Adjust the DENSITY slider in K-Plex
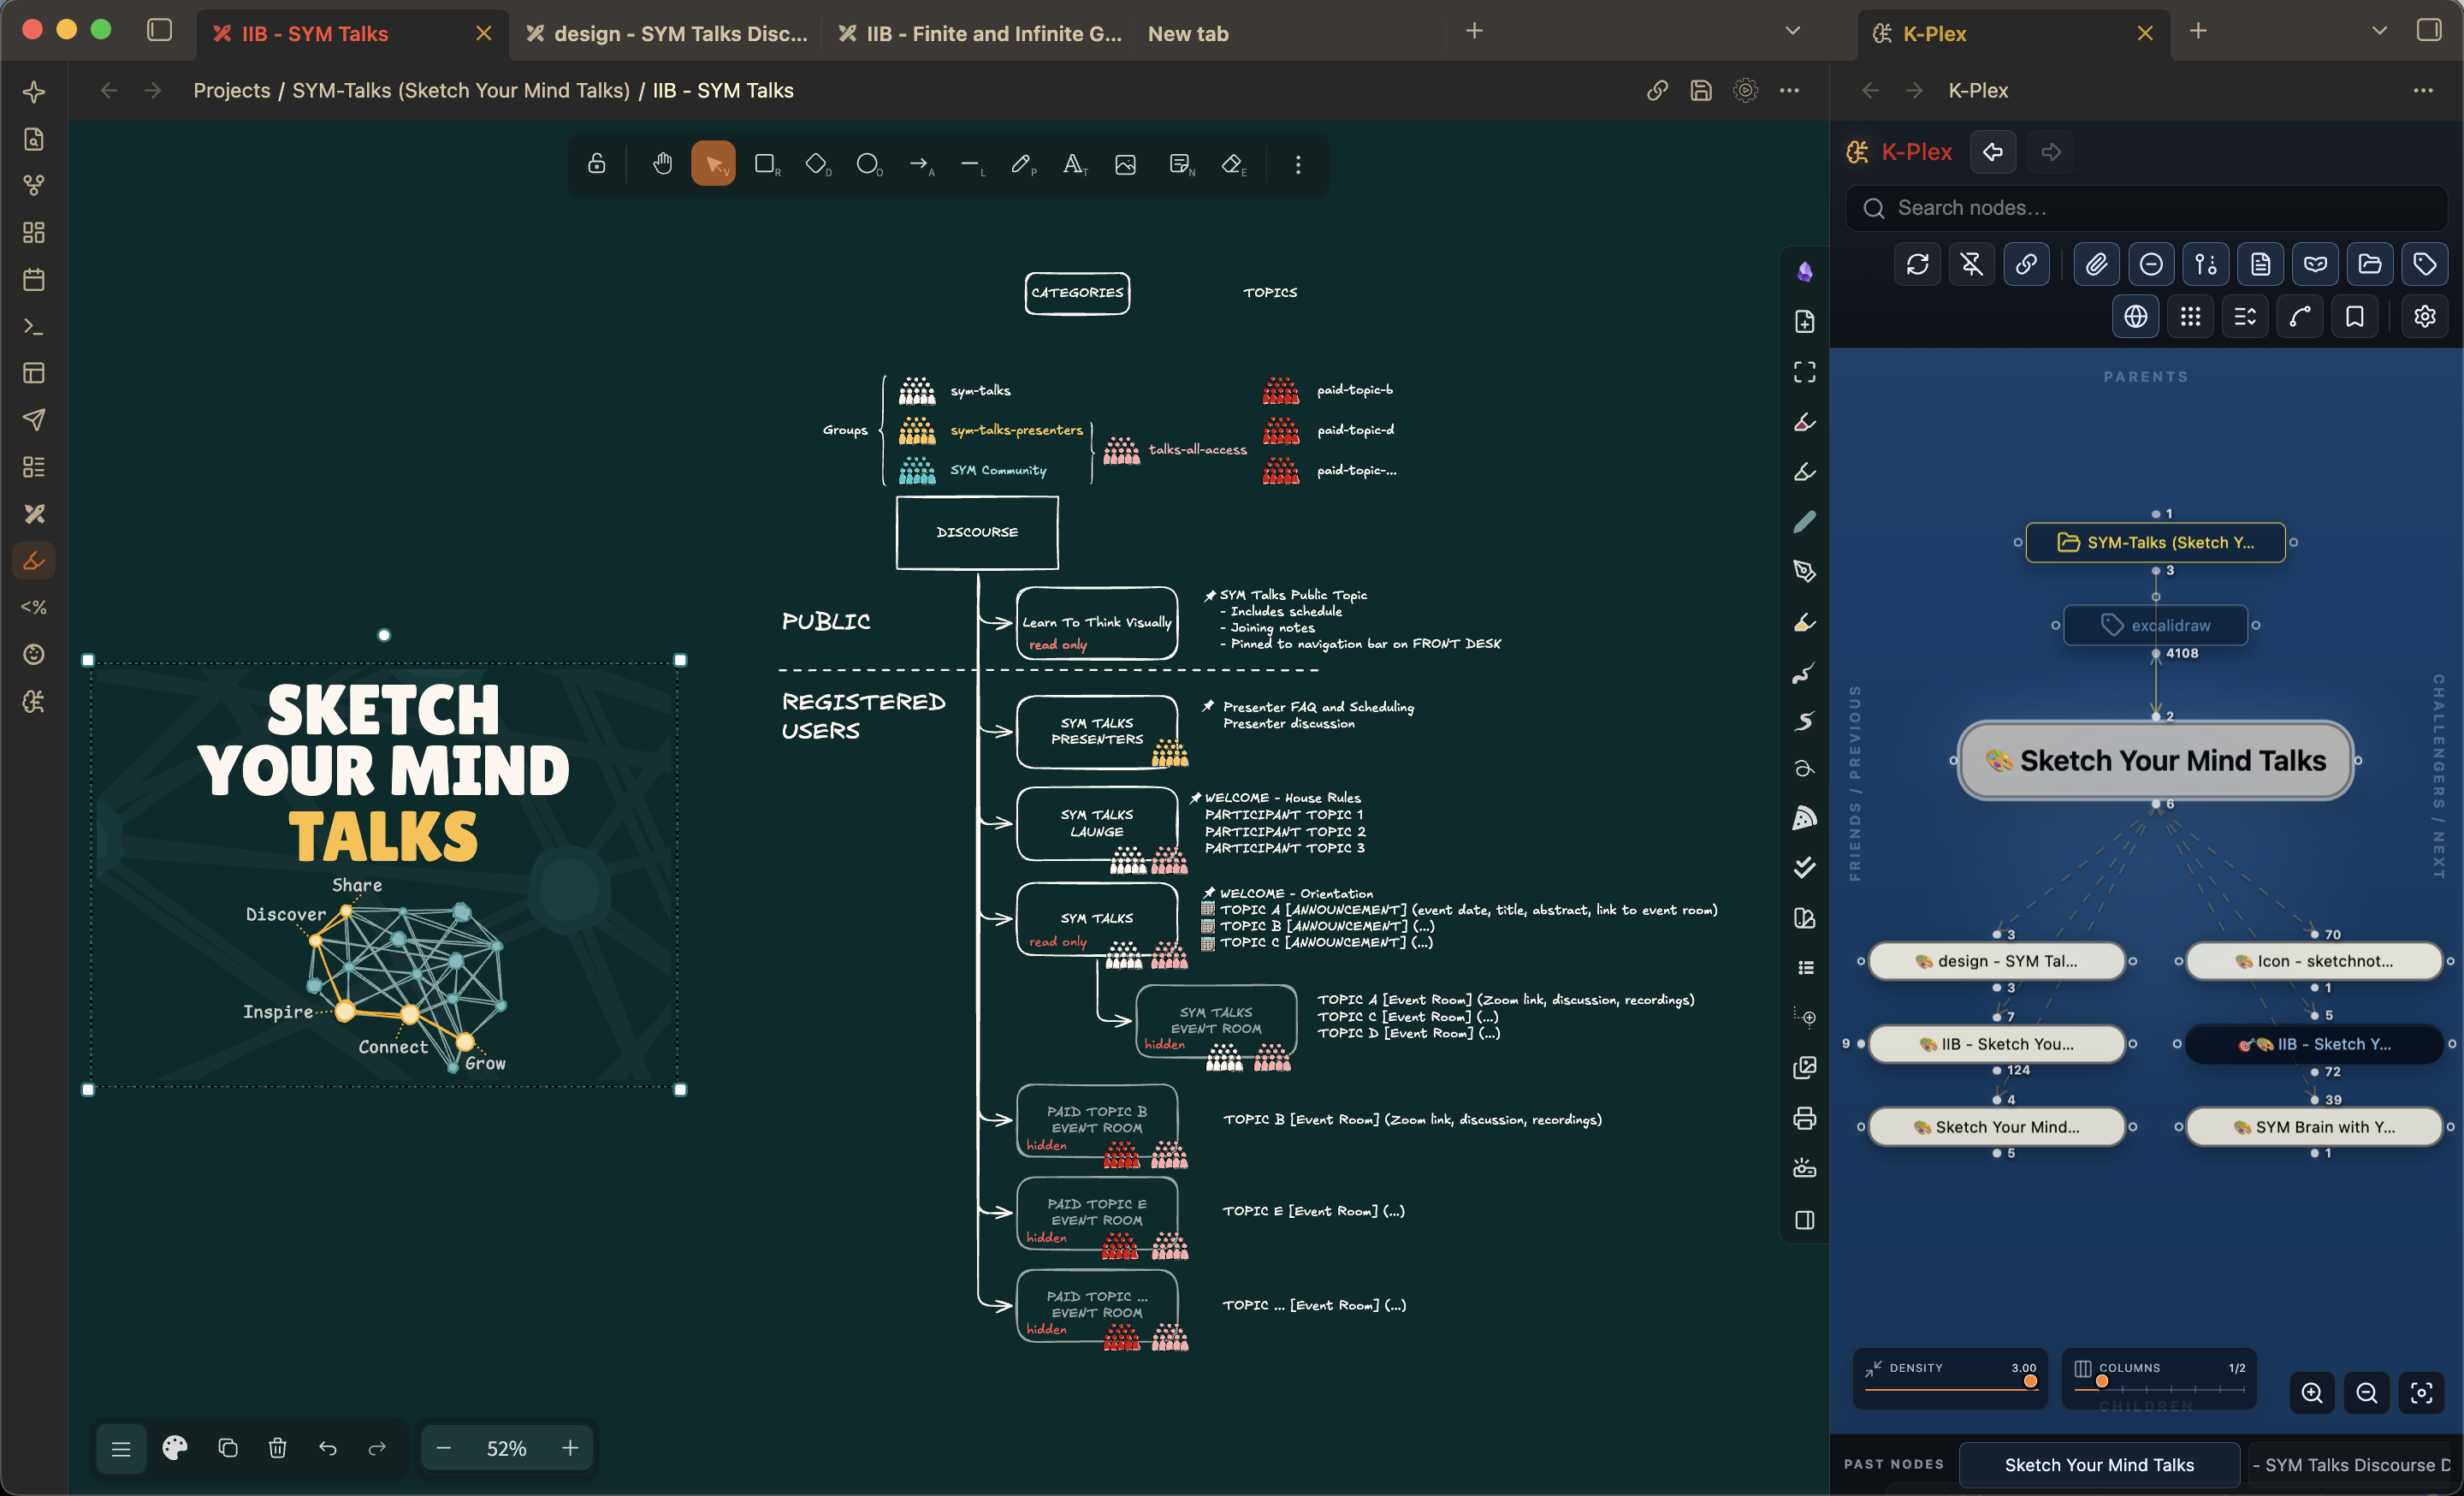The width and height of the screenshot is (2464, 1496). (1950, 1388)
